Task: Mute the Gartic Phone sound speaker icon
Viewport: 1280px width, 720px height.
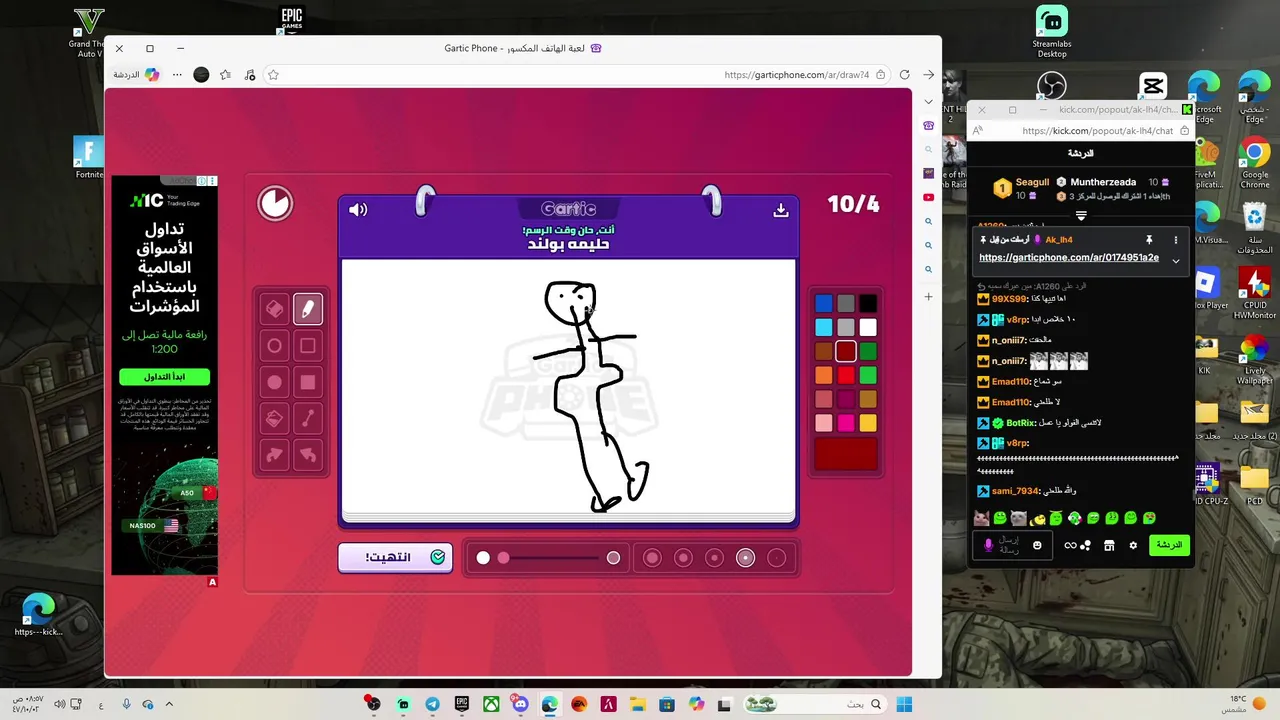Action: tap(358, 209)
